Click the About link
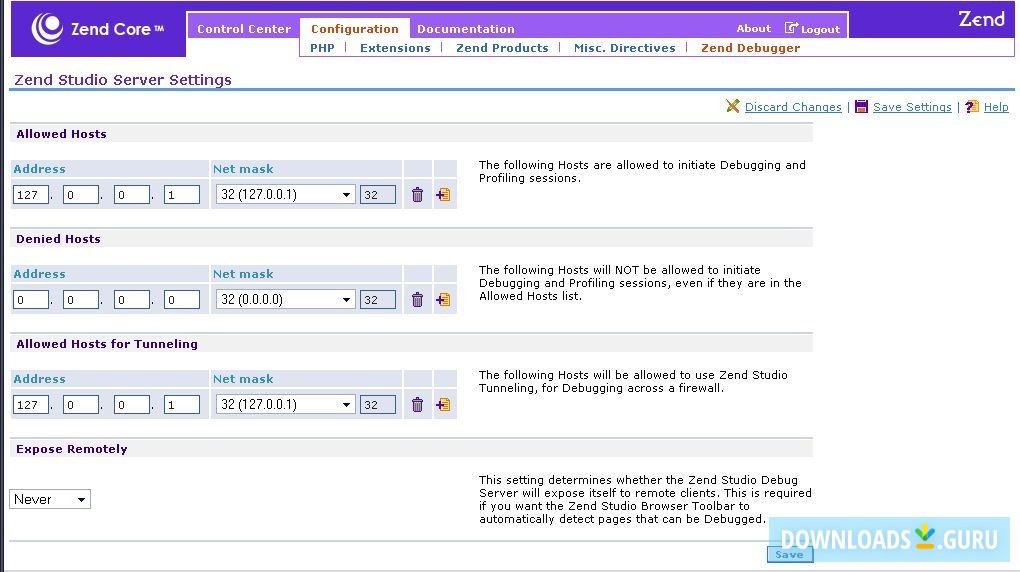The image size is (1020, 572). point(753,28)
